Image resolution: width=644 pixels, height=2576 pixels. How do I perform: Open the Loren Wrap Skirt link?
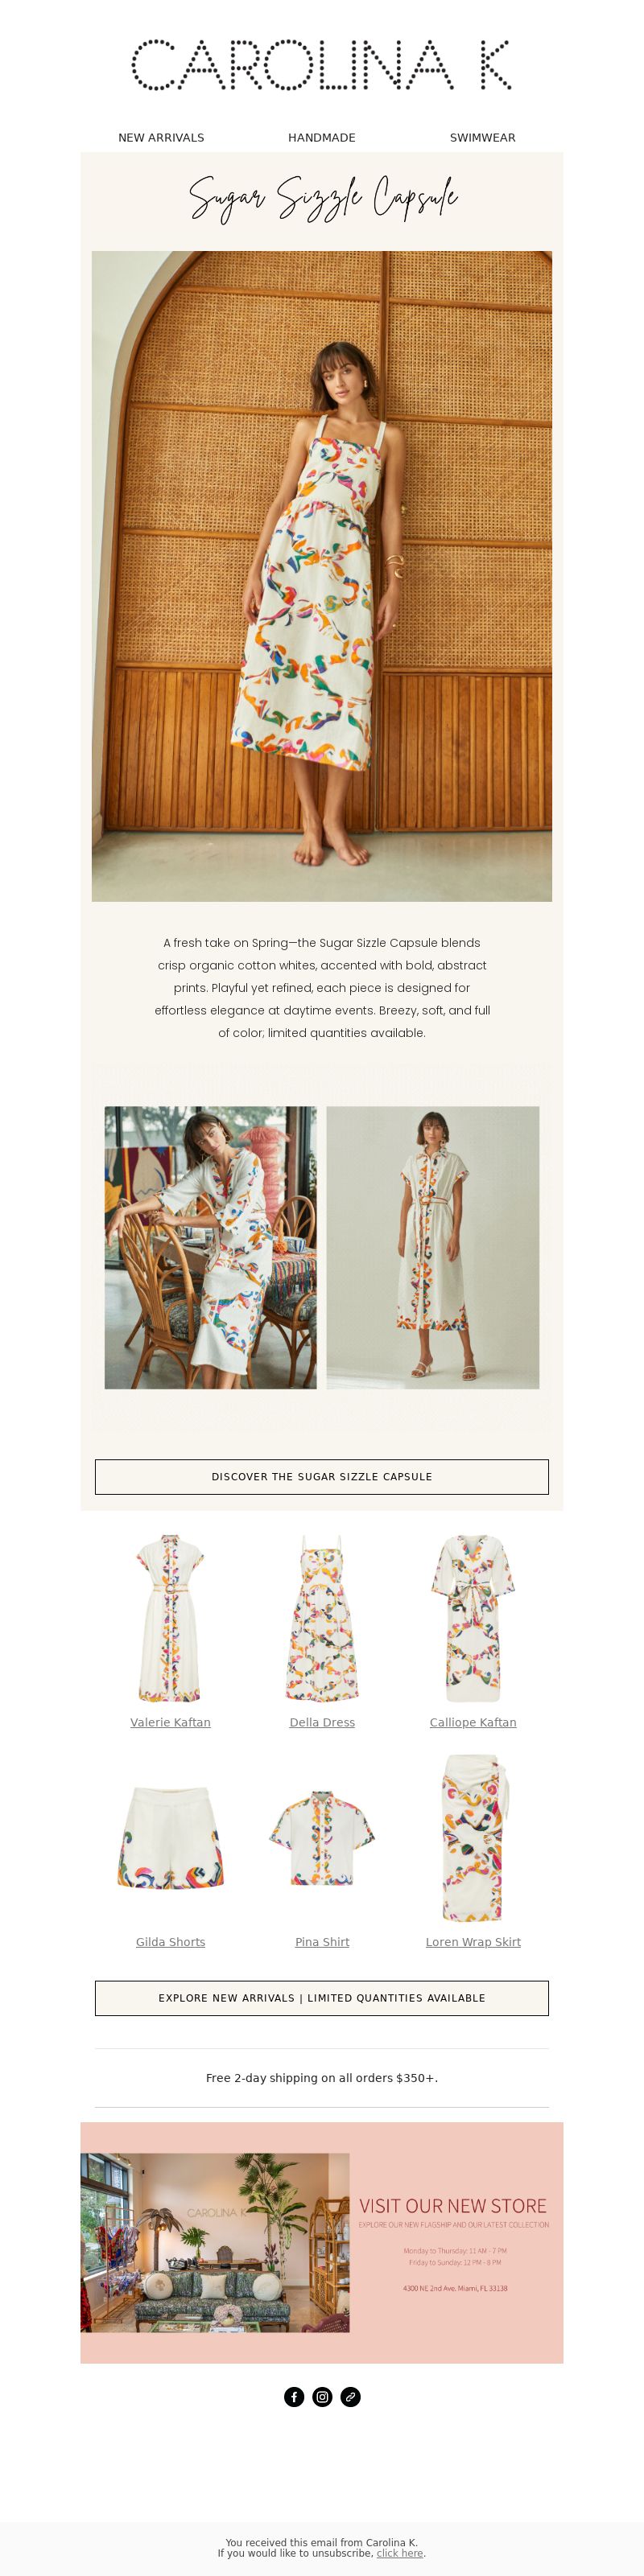tap(473, 1942)
